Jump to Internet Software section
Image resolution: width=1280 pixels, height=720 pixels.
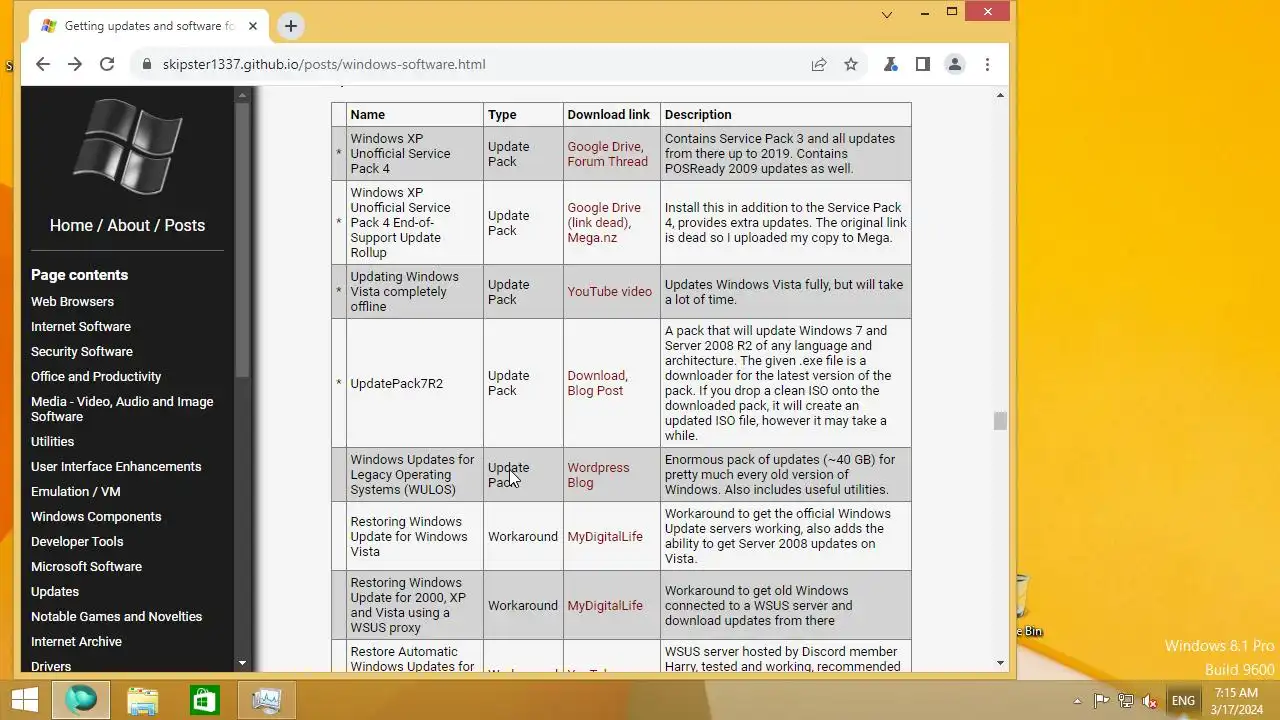tap(81, 326)
